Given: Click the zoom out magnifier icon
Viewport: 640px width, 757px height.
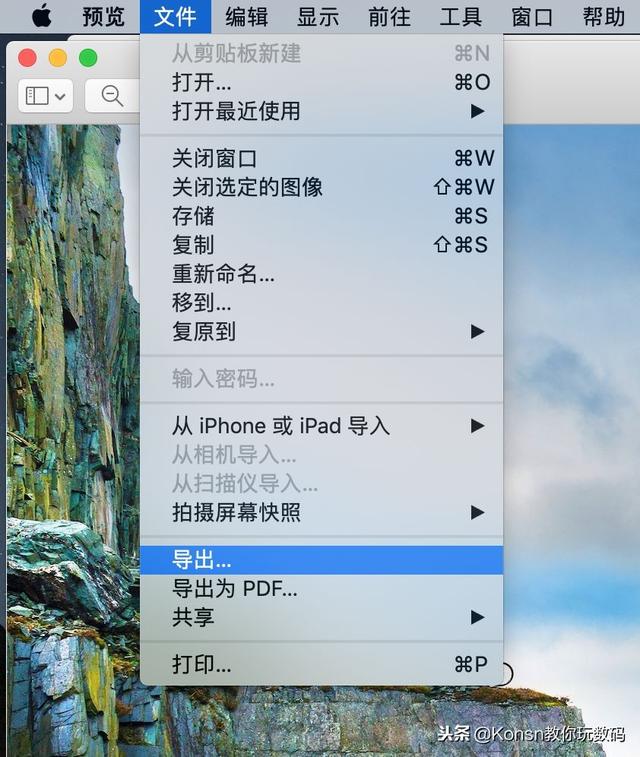Looking at the screenshot, I should point(112,96).
